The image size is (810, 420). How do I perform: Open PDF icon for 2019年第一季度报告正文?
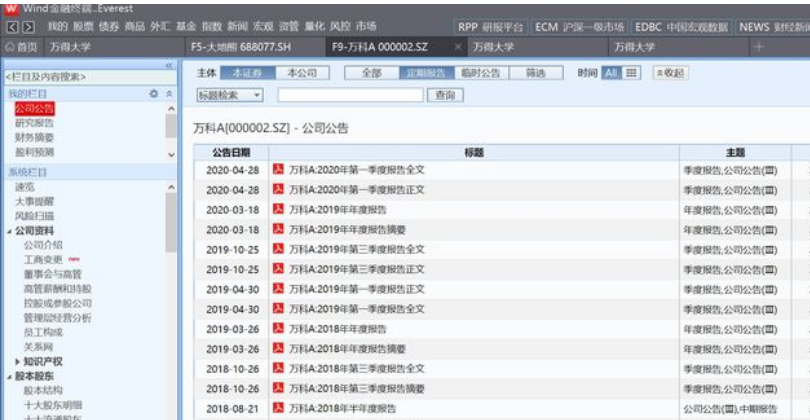(x=278, y=288)
